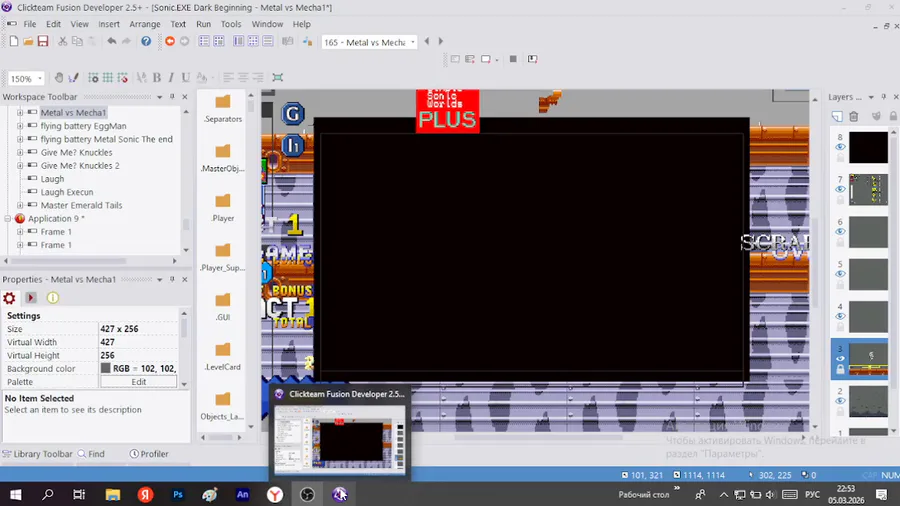
Task: Click the Clickteam Fusion taskbar preview thumbnail
Action: coord(339,440)
